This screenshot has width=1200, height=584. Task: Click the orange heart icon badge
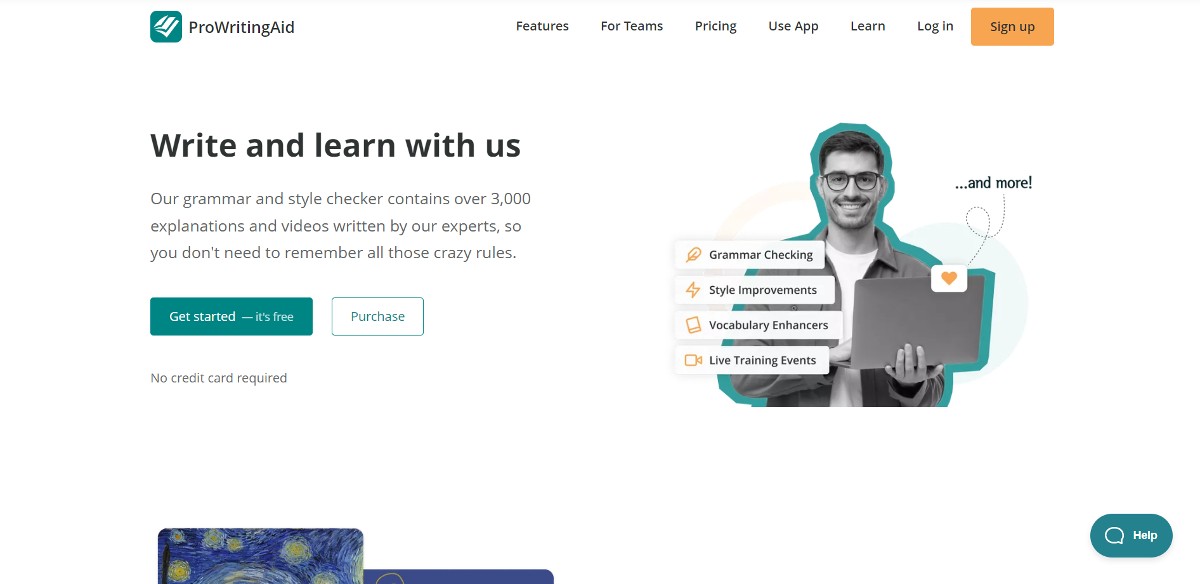(949, 277)
